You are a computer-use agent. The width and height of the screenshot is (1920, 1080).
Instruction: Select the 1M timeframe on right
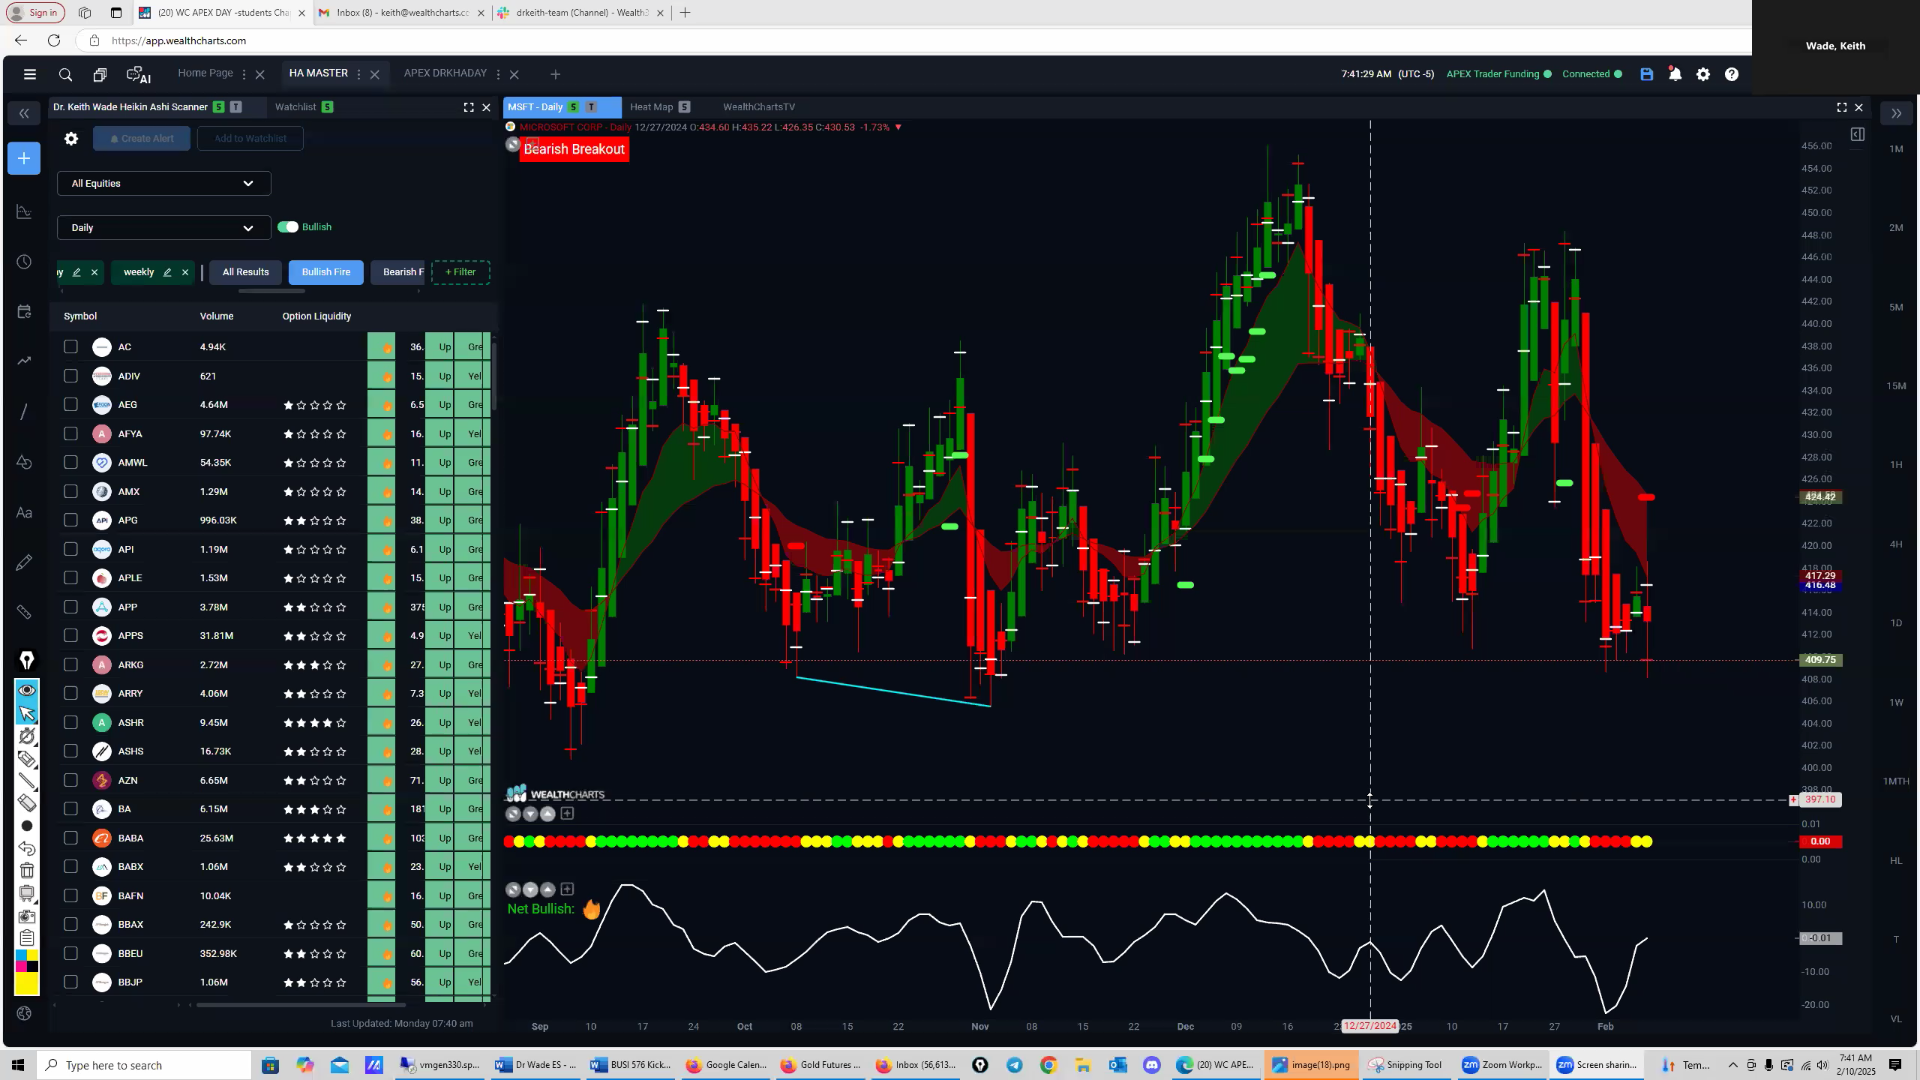click(x=1896, y=149)
